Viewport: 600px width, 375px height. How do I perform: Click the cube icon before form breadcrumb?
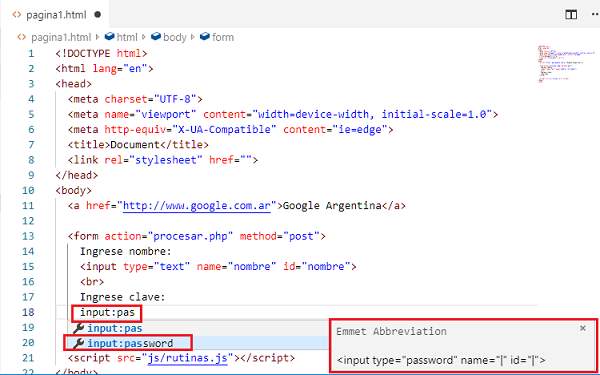point(205,36)
